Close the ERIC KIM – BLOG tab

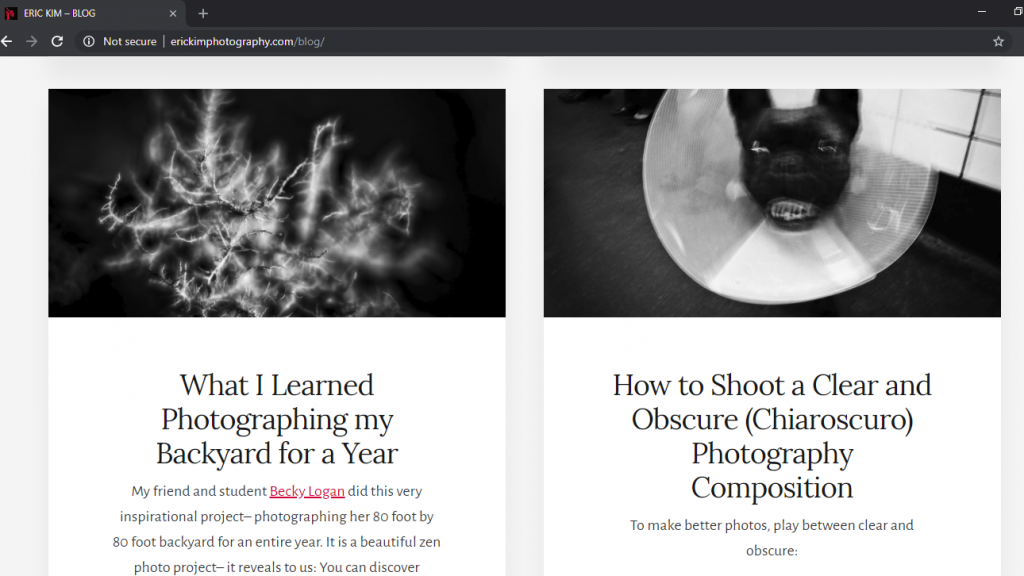point(173,13)
